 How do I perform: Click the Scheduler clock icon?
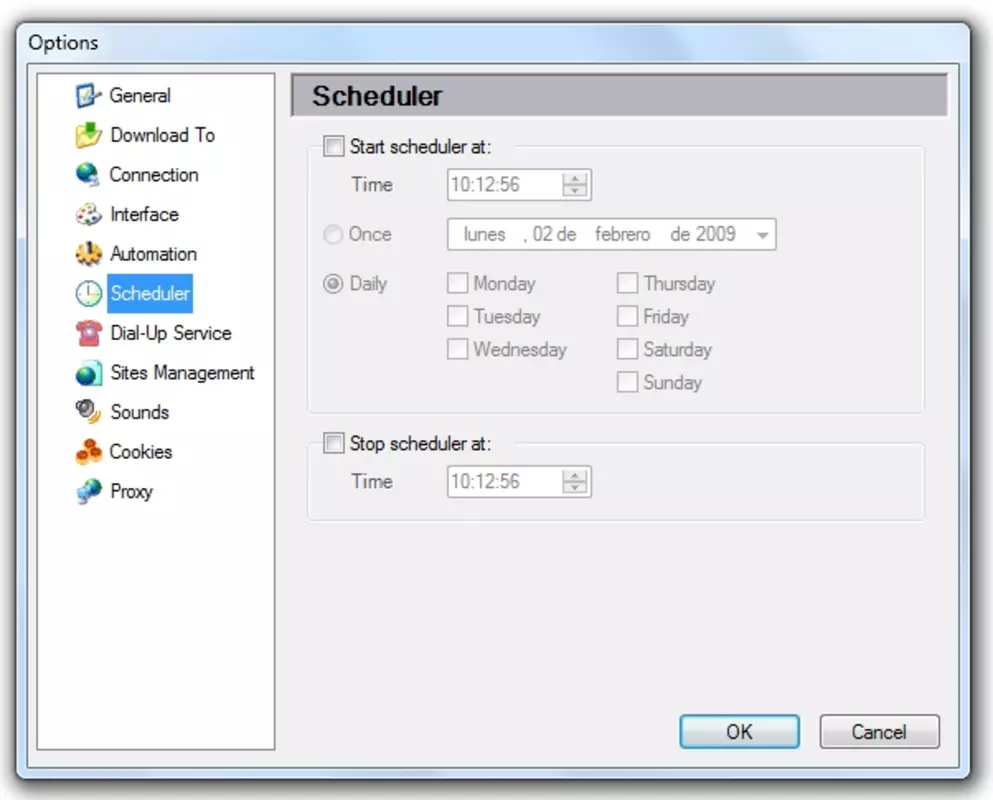[88, 293]
